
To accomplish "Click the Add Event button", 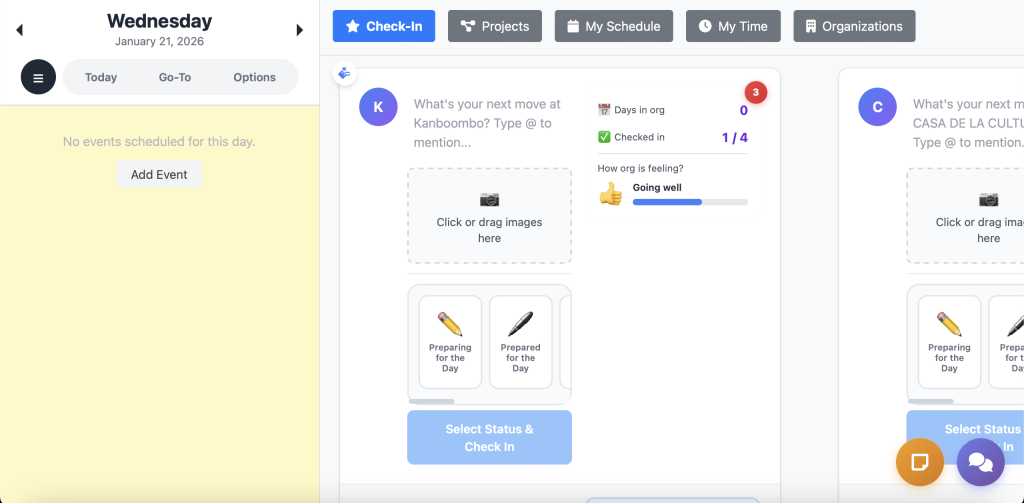I will [159, 174].
